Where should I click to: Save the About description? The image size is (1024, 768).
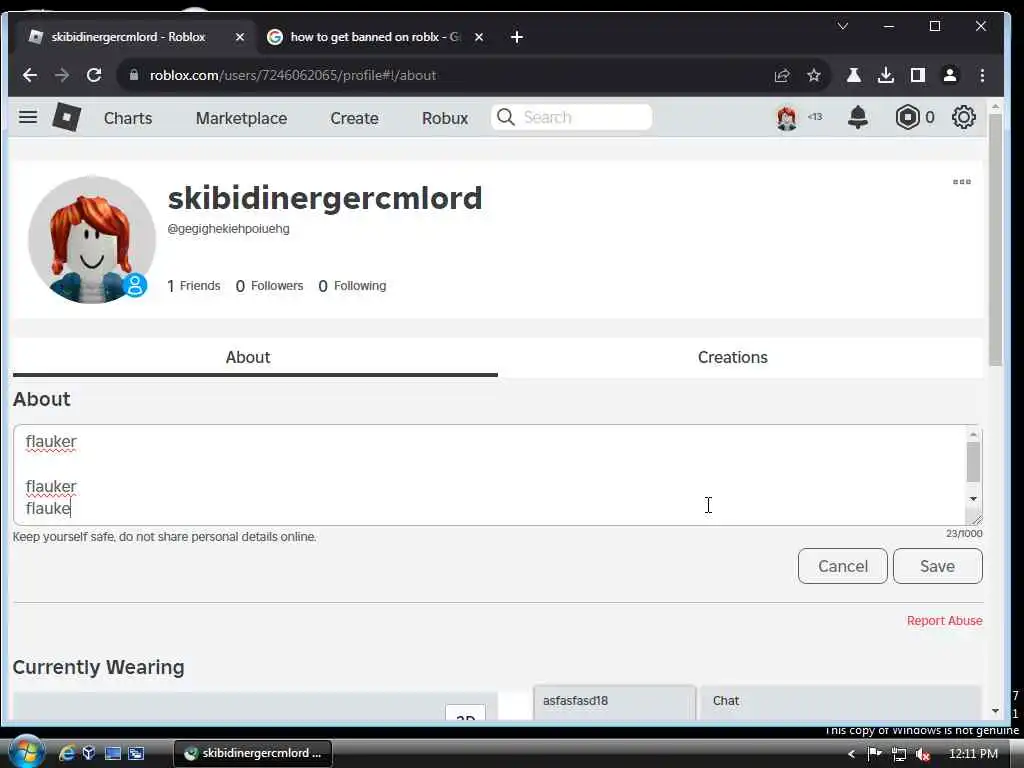coord(937,566)
